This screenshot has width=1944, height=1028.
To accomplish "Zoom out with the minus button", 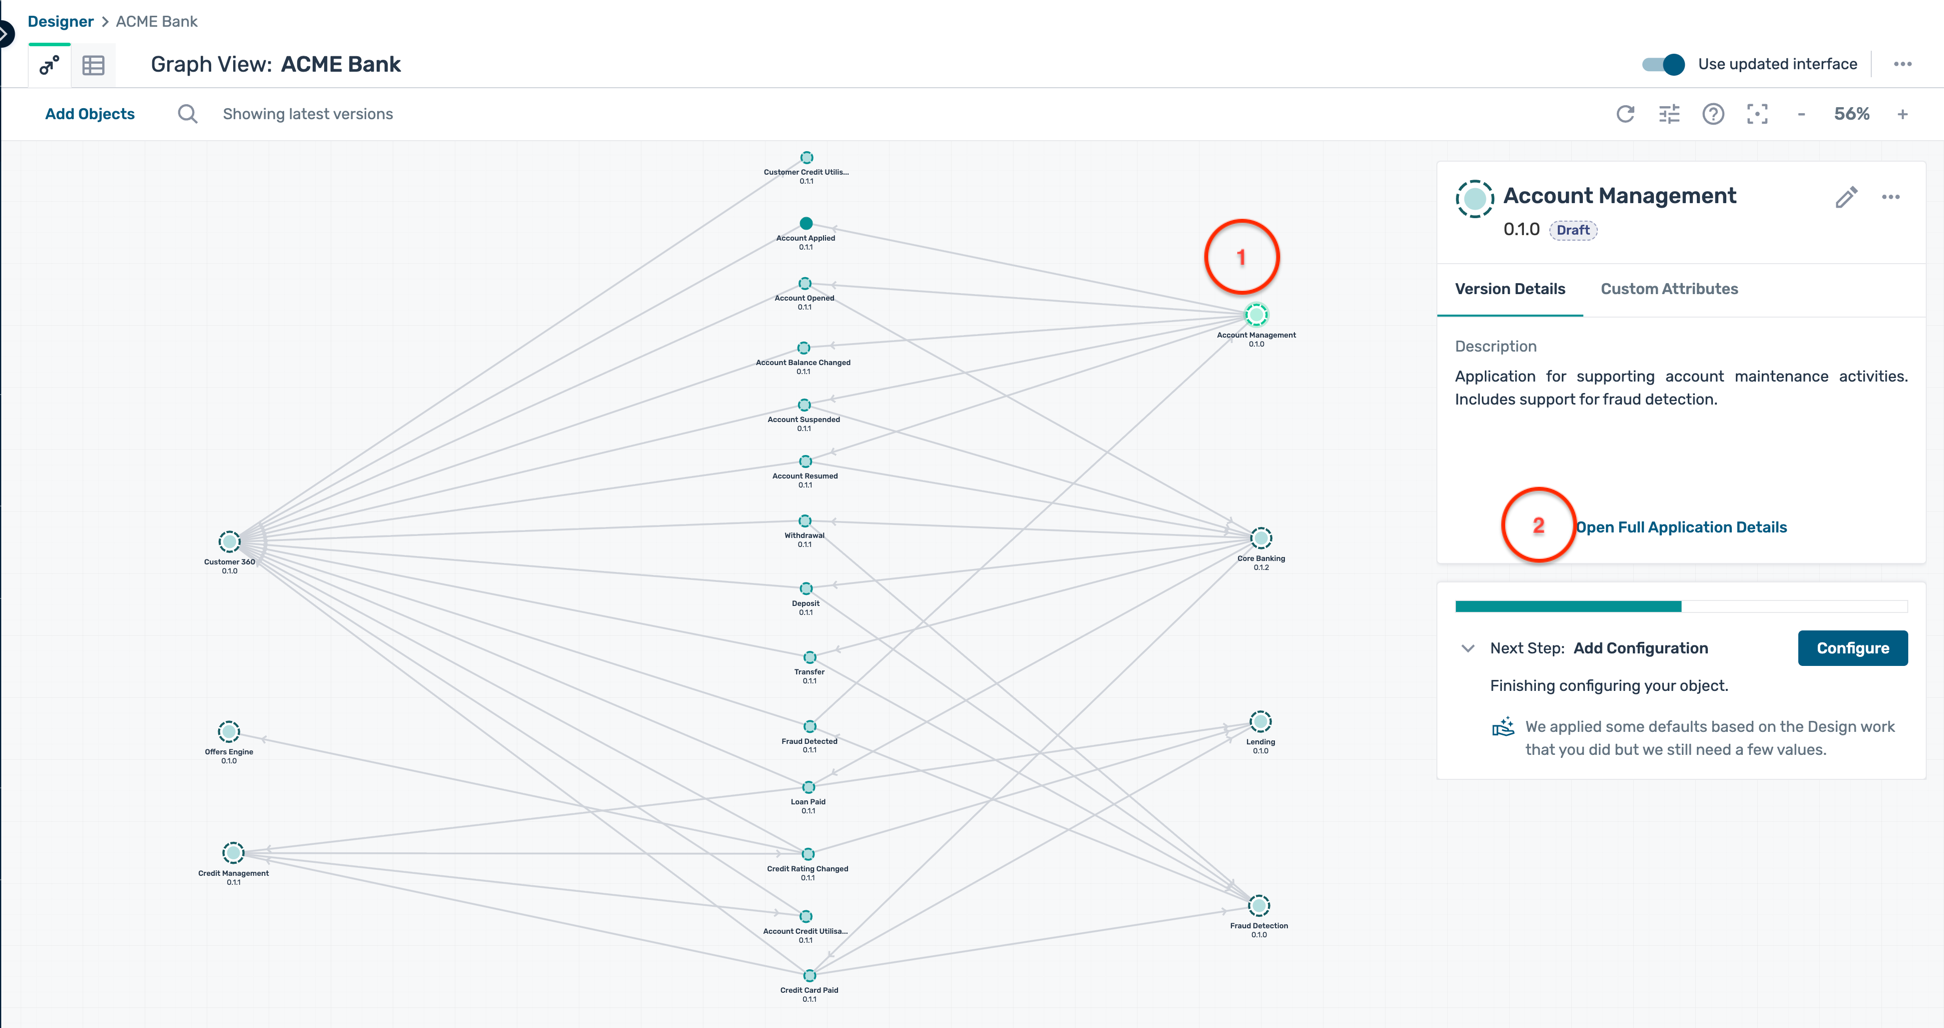I will [x=1801, y=114].
